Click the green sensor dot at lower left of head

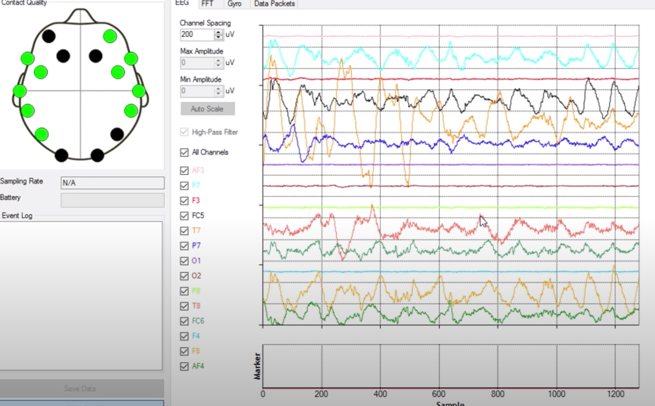tap(42, 134)
